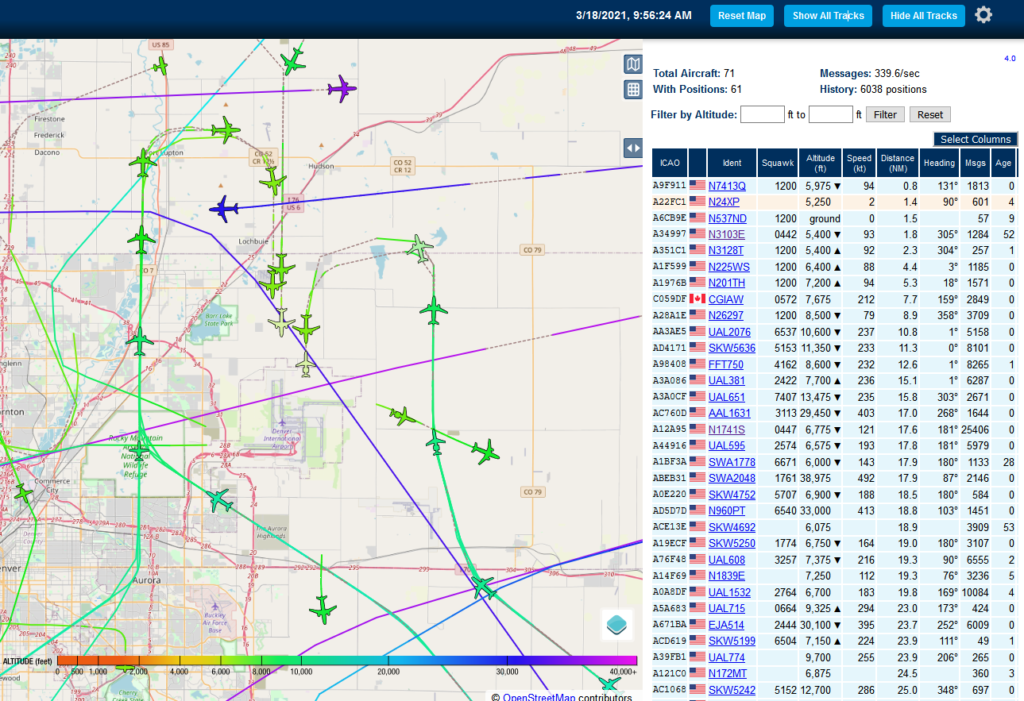
Task: Open the UAL381 ident link
Action: [x=726, y=381]
